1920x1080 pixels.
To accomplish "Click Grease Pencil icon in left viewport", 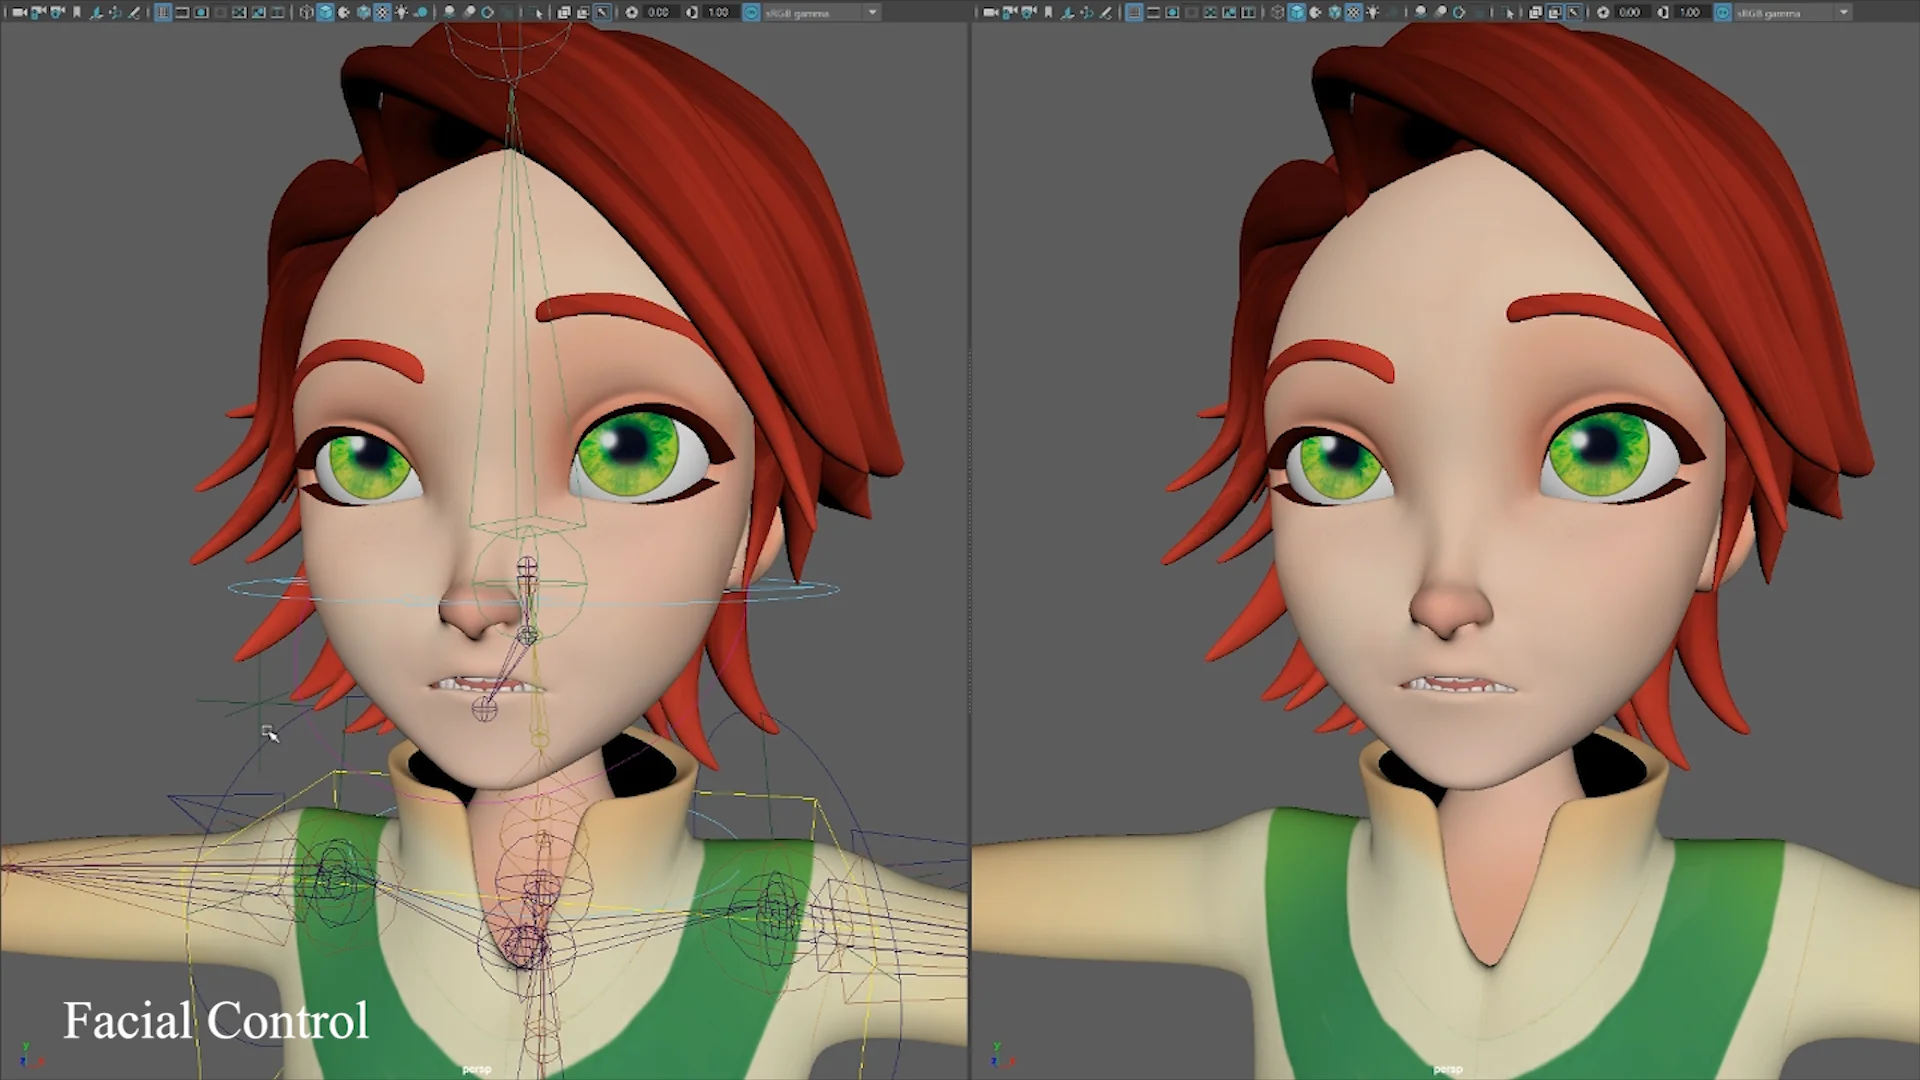I will [x=134, y=12].
